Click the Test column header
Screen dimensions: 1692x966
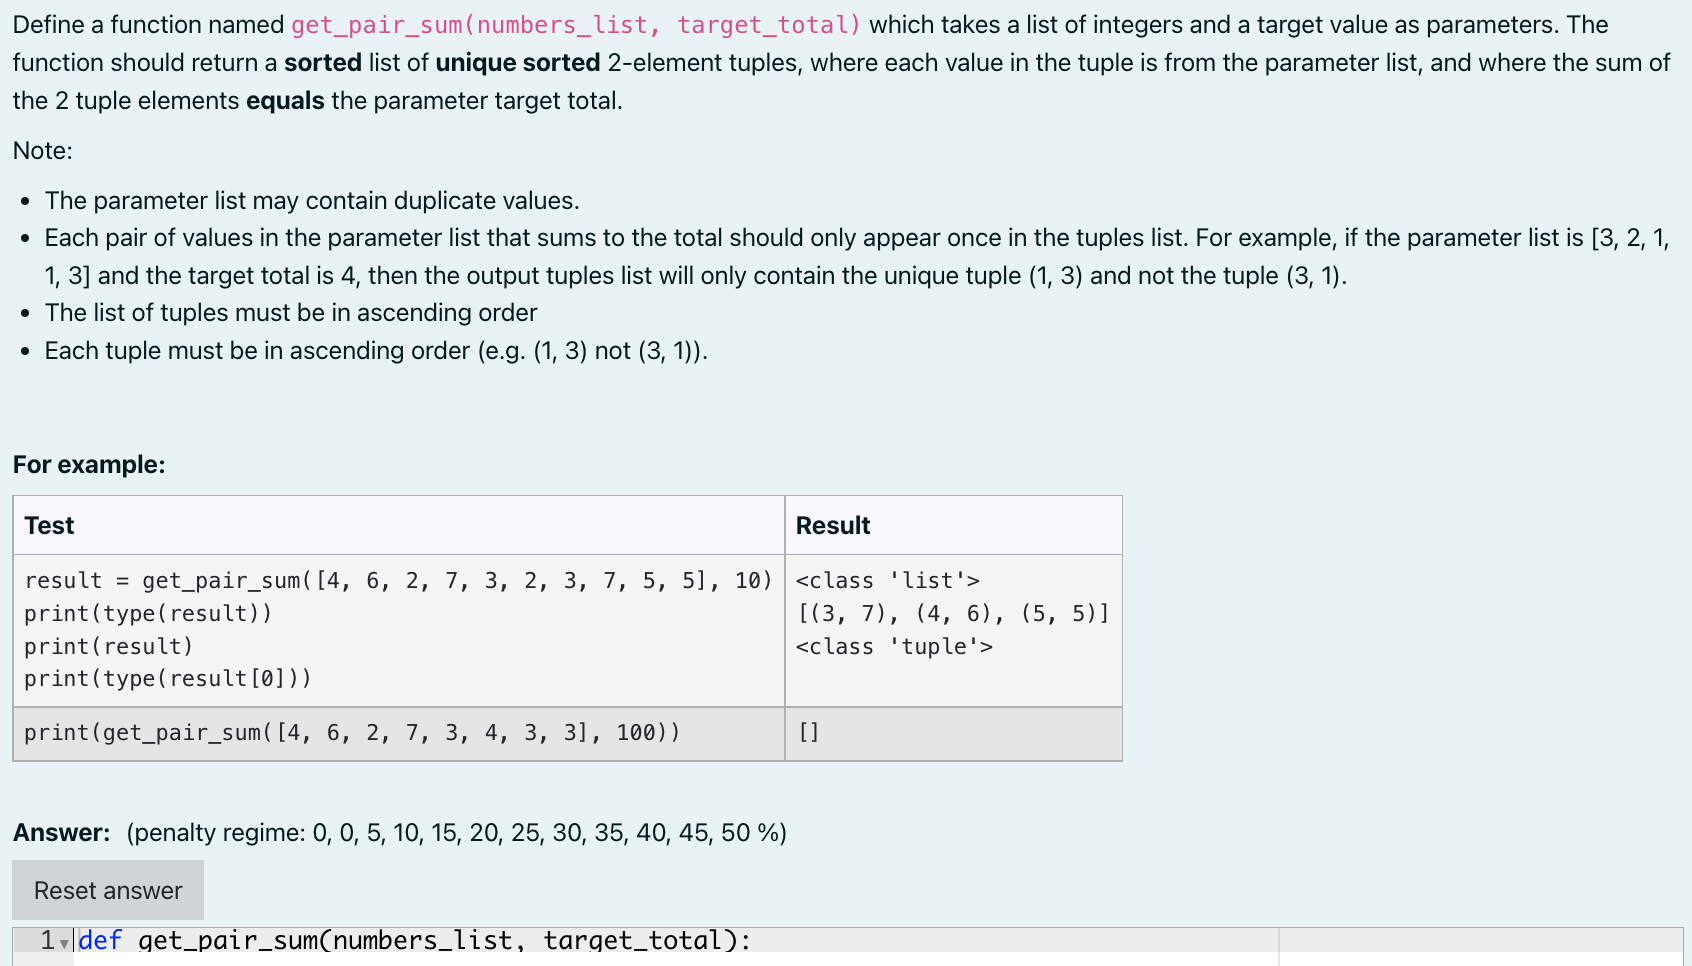tap(48, 525)
